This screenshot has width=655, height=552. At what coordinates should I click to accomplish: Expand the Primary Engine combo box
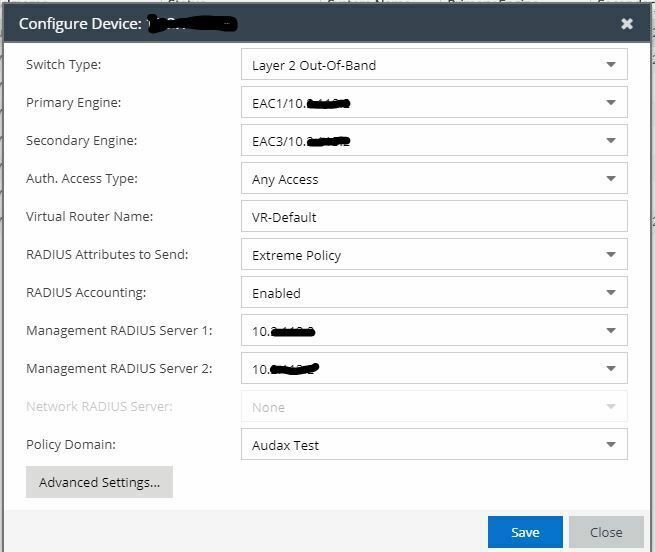pyautogui.click(x=610, y=103)
